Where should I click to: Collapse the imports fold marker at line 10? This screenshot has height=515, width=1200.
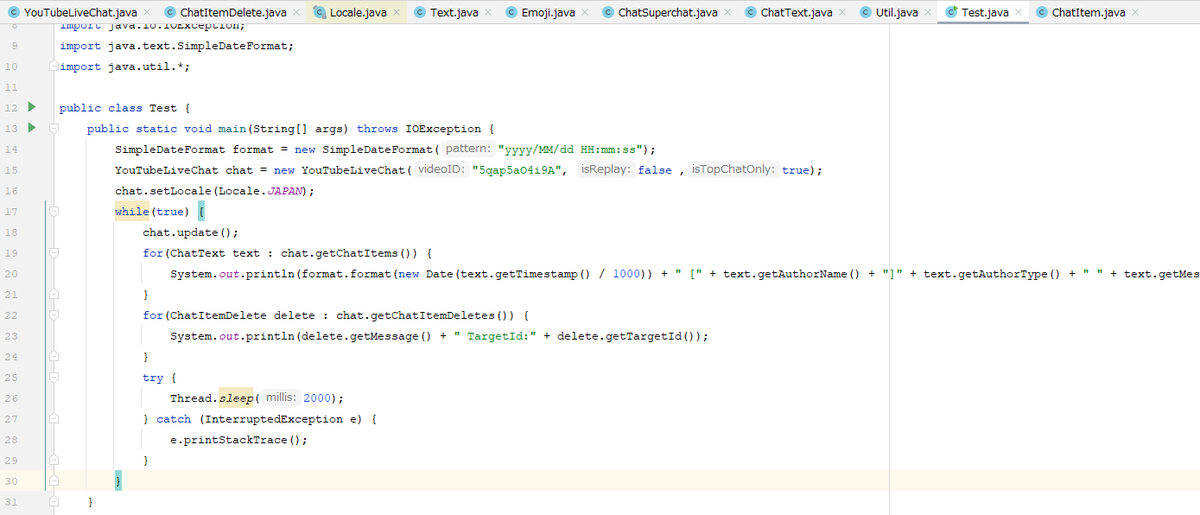[x=53, y=66]
